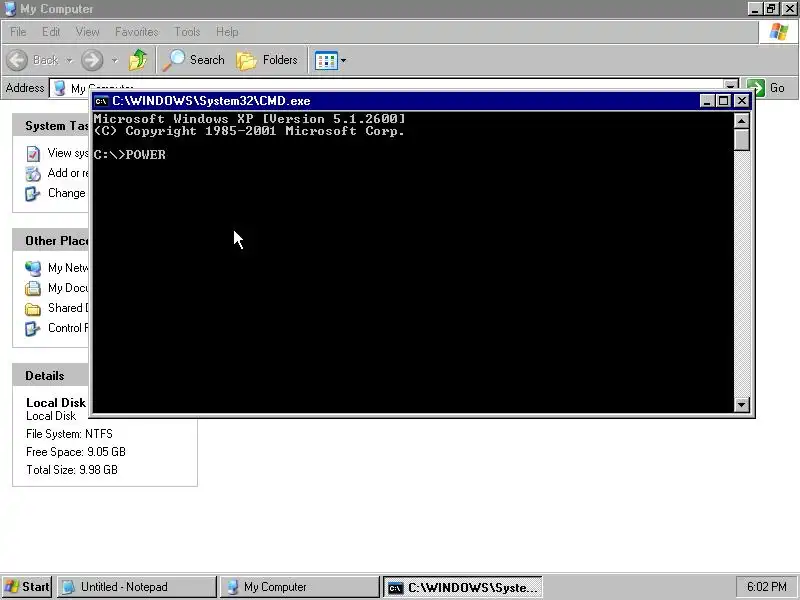Click the Windows flag logo in My Computer

[779, 32]
